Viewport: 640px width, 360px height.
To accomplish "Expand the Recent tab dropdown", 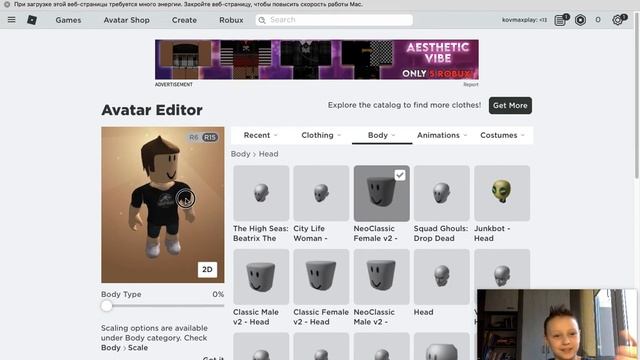I will [261, 135].
